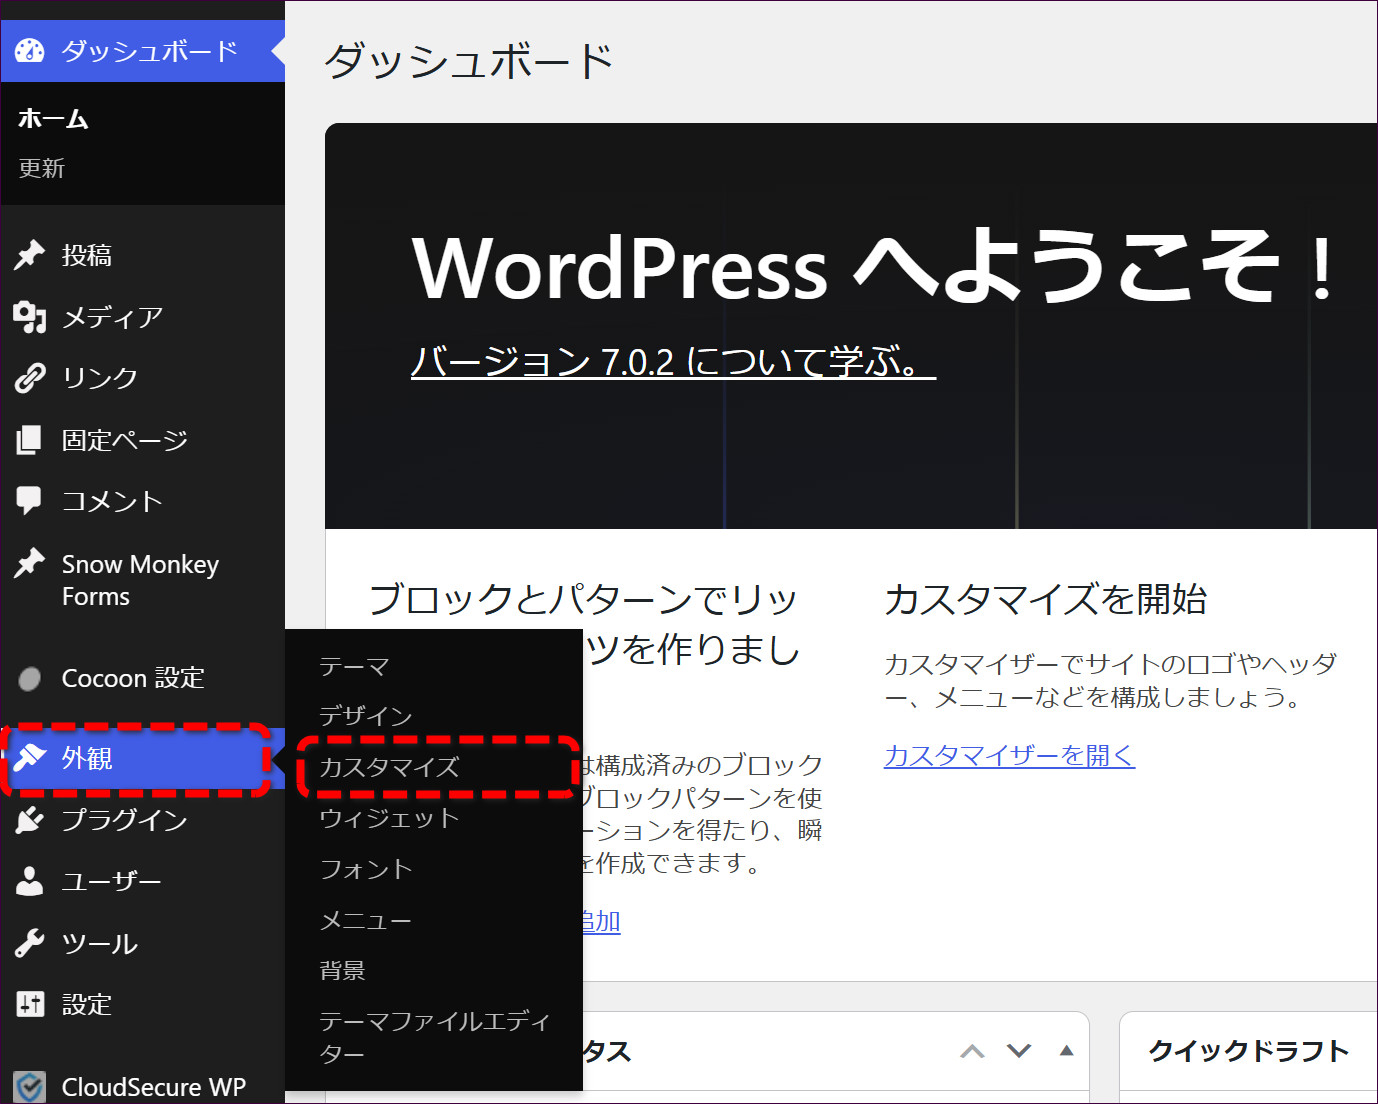Choose ウィジェット in the flyout menu

point(390,818)
